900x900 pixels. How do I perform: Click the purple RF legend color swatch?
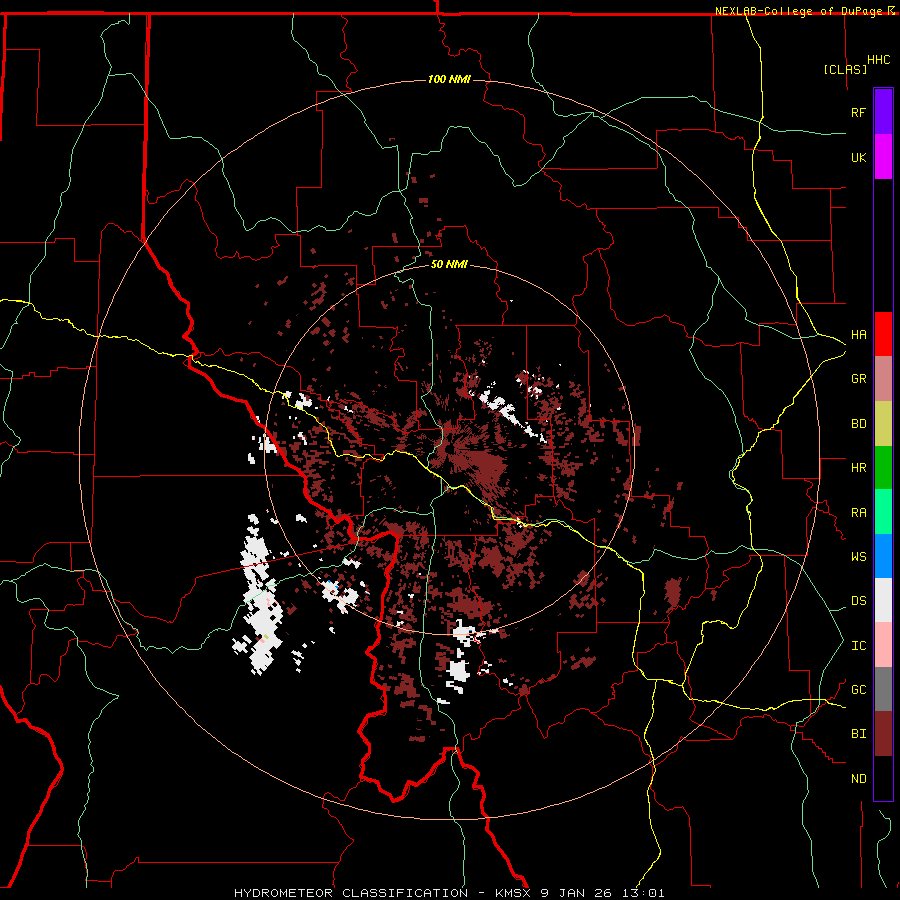pyautogui.click(x=883, y=112)
